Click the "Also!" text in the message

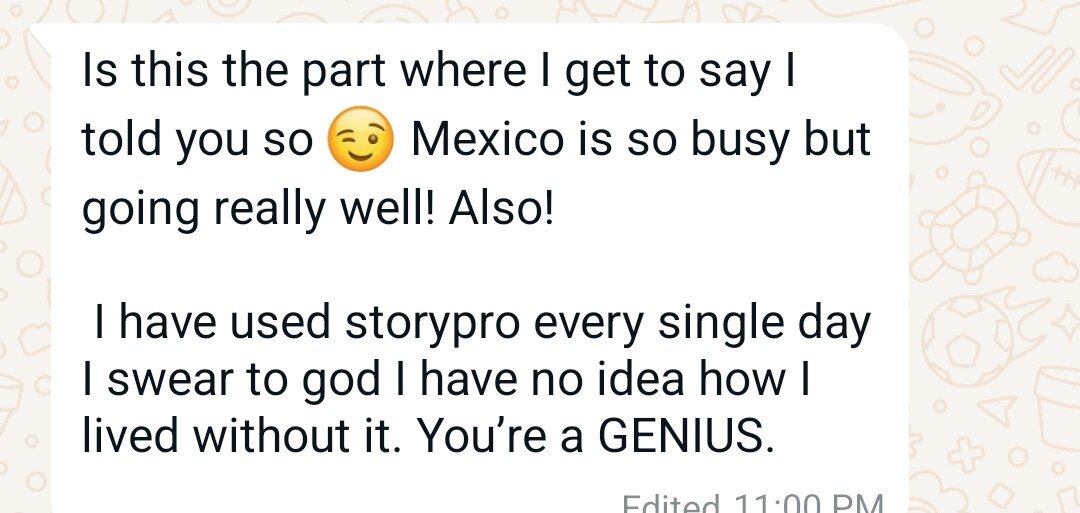[501, 207]
